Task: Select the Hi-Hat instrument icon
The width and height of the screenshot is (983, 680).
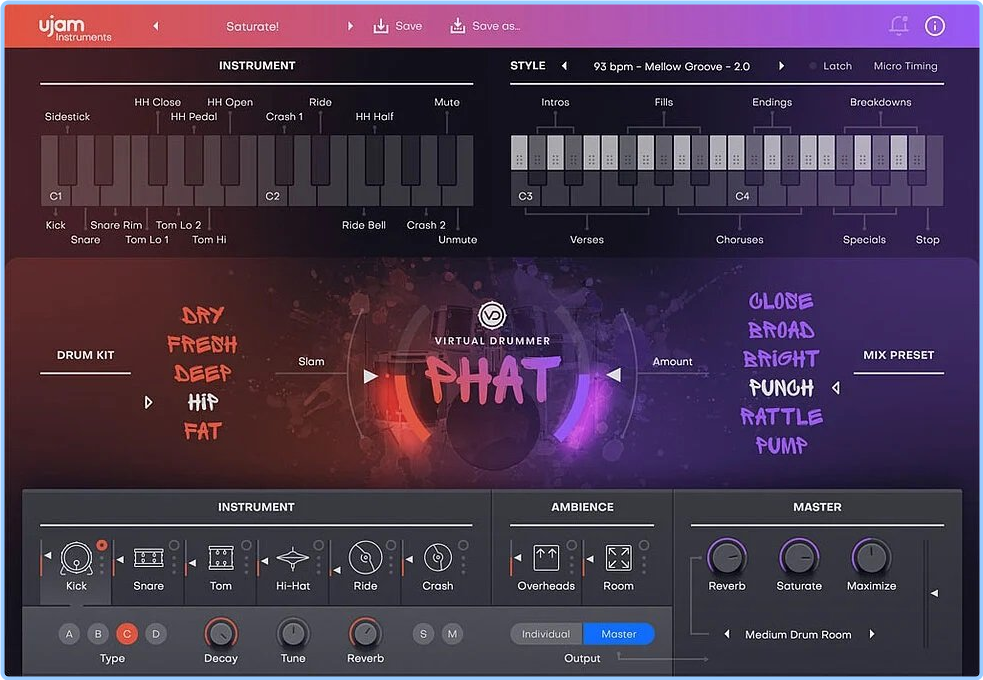Action: 293,557
